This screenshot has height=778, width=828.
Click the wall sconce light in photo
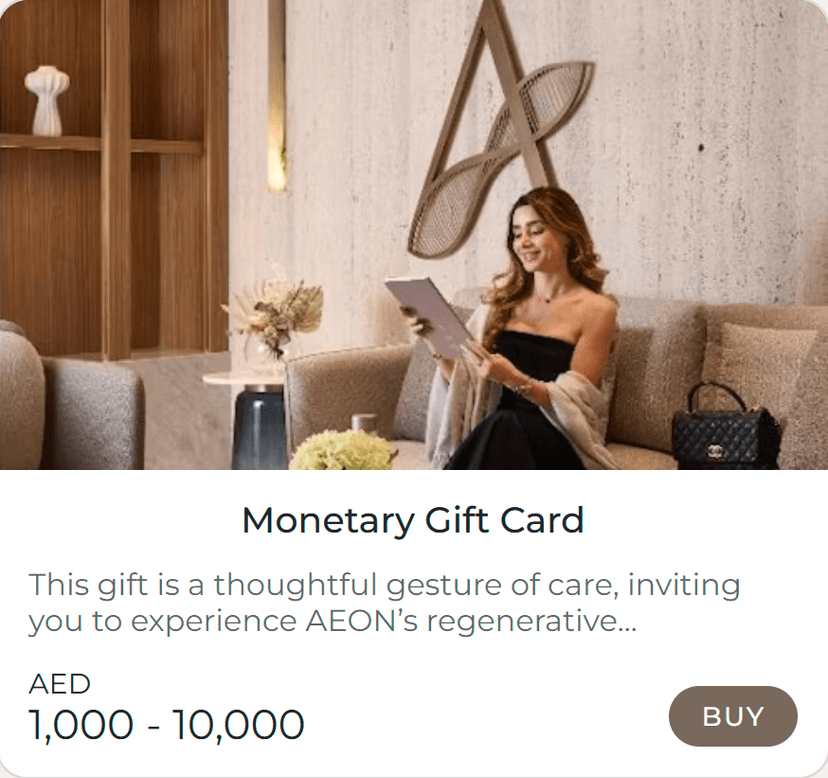pos(277,95)
